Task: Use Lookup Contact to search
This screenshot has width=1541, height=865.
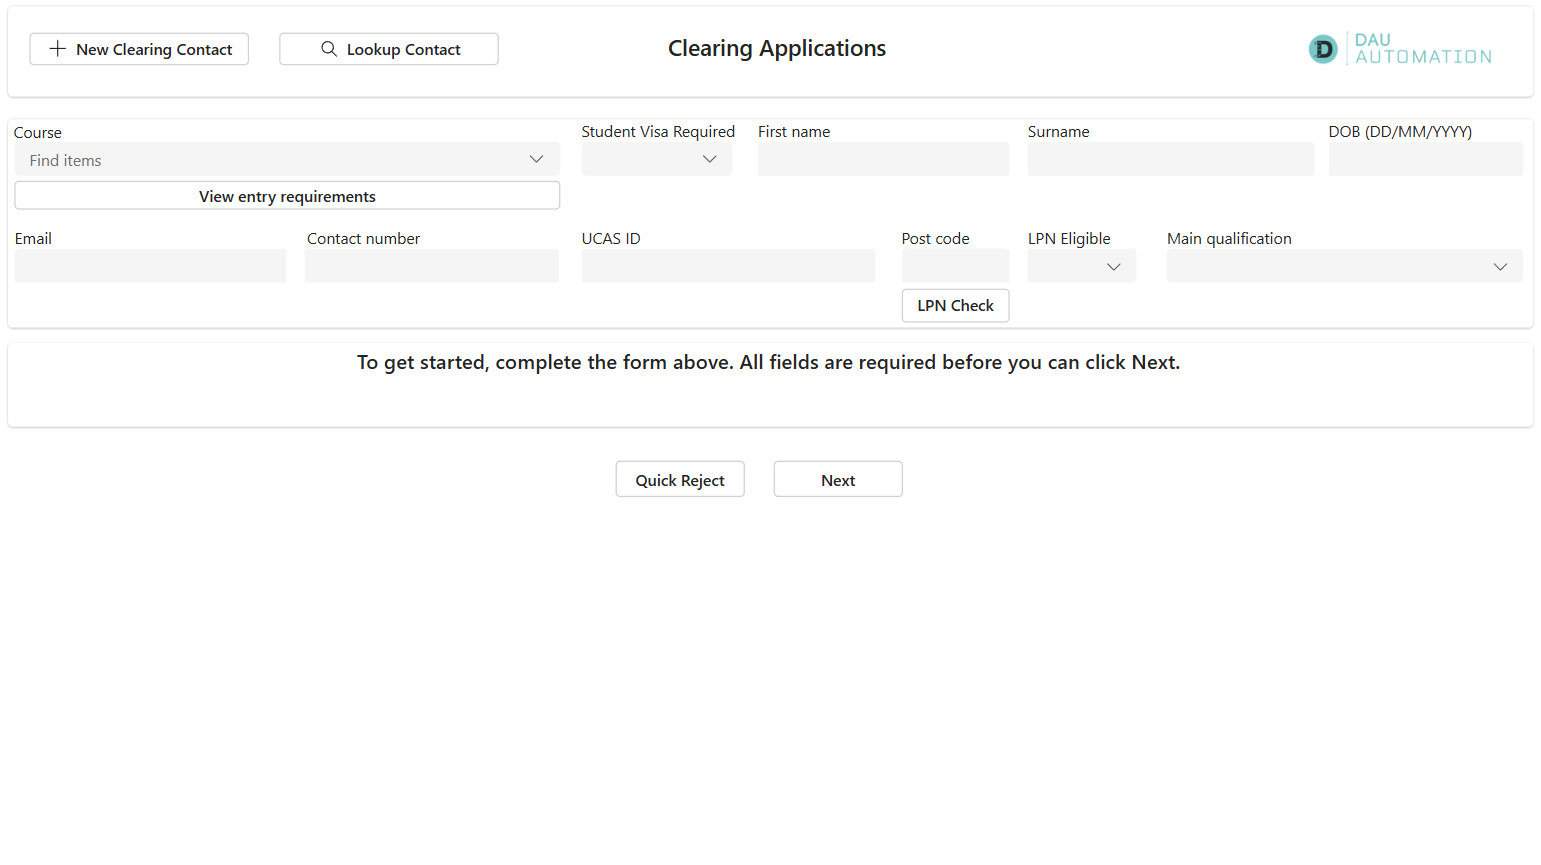Action: pyautogui.click(x=388, y=48)
